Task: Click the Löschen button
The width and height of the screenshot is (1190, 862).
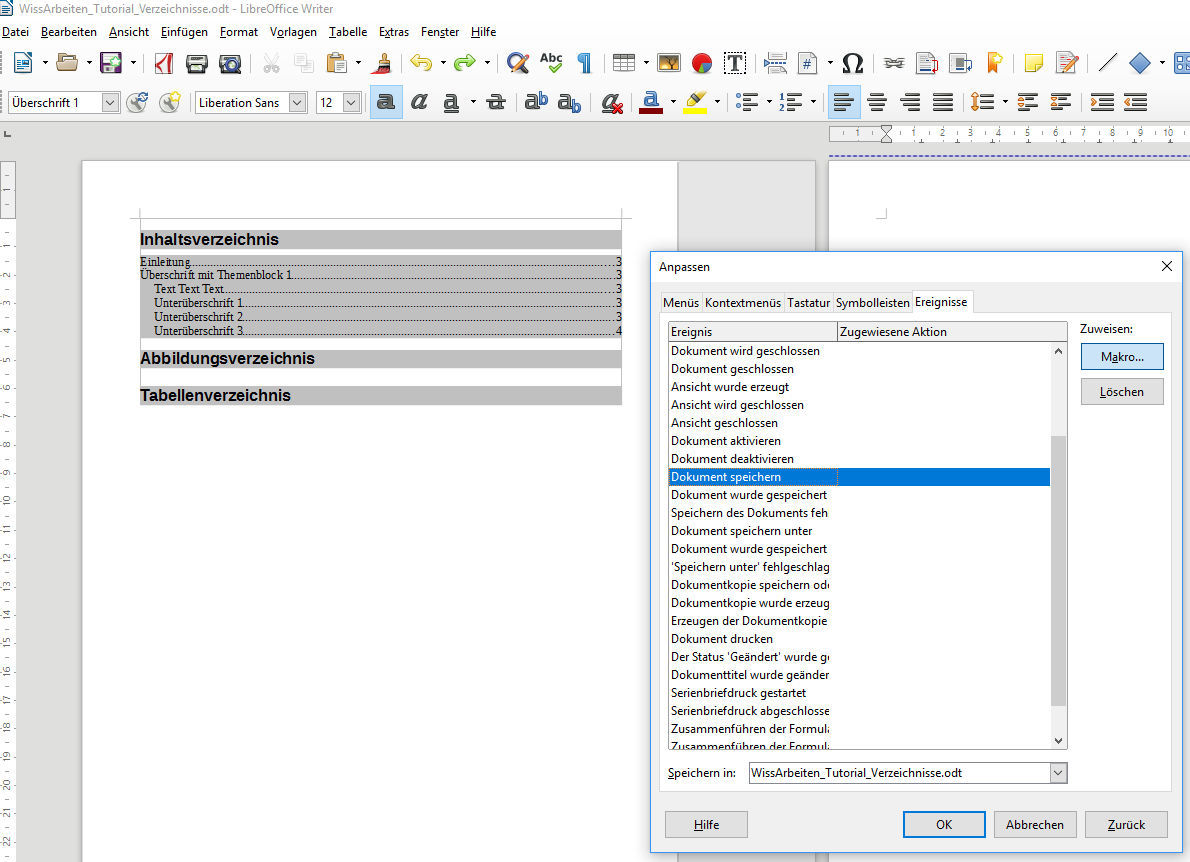Action: tap(1122, 392)
